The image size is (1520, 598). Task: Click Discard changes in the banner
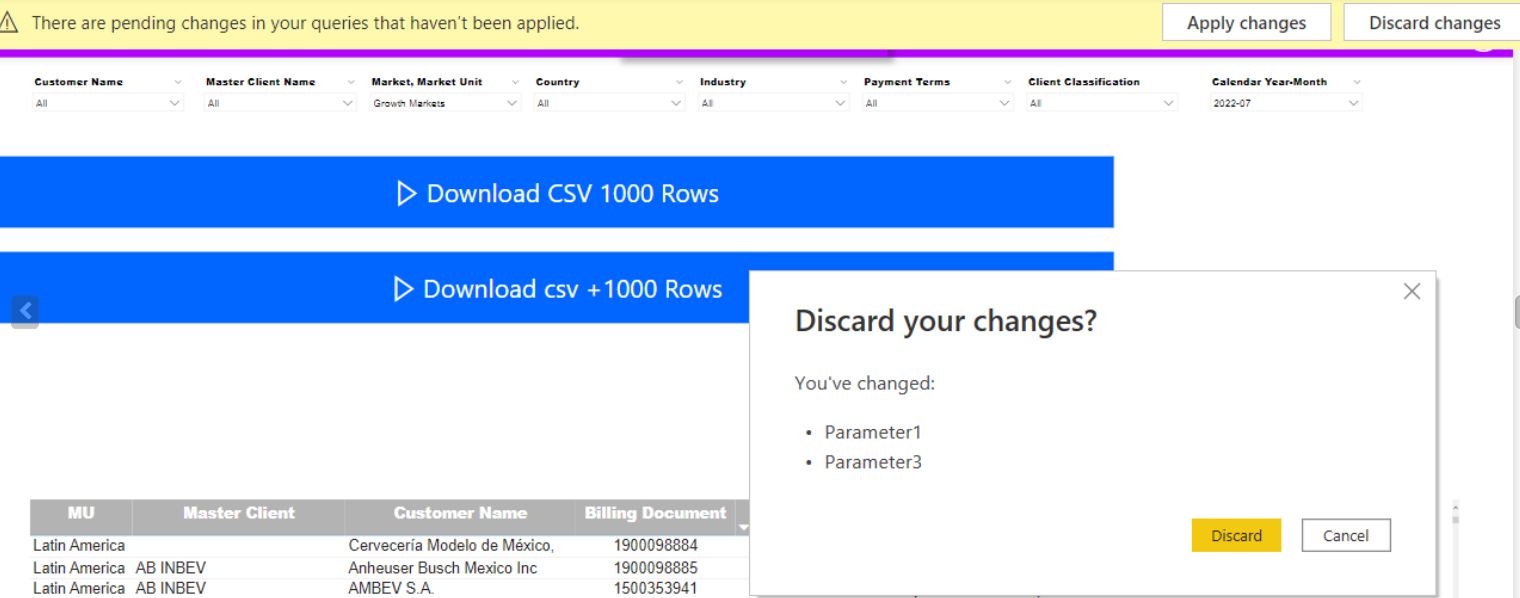pos(1434,22)
